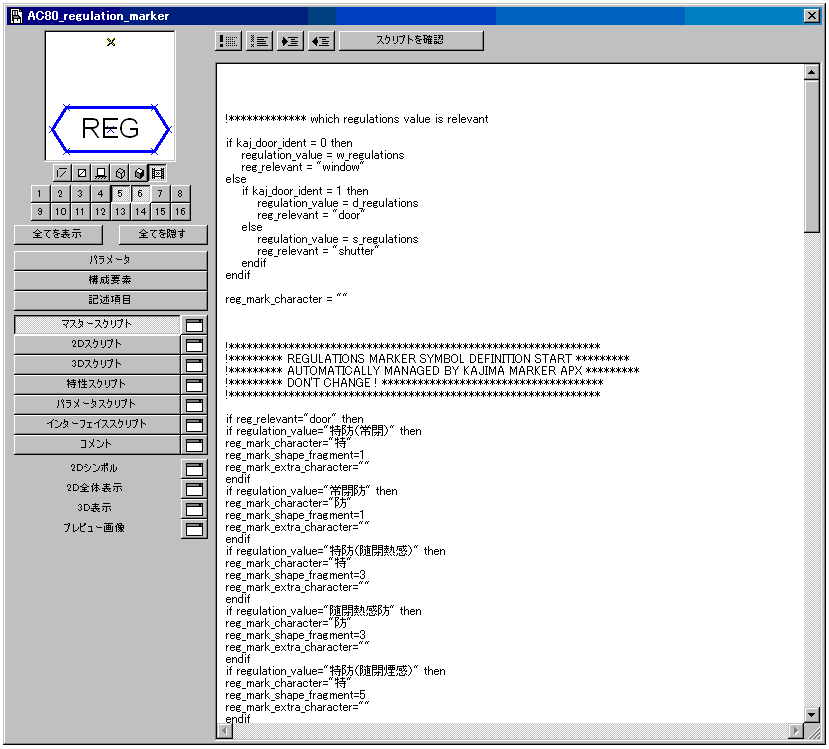Switch to the パラメータスクリプト tab

coord(96,405)
